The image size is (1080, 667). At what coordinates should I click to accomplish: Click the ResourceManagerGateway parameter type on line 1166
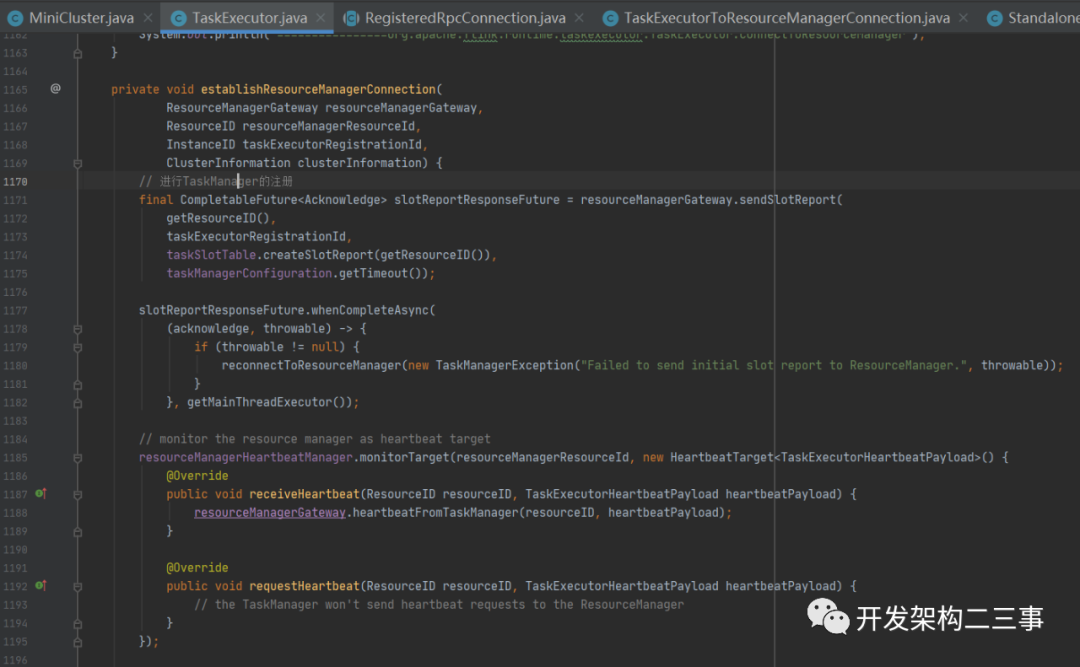pos(242,108)
